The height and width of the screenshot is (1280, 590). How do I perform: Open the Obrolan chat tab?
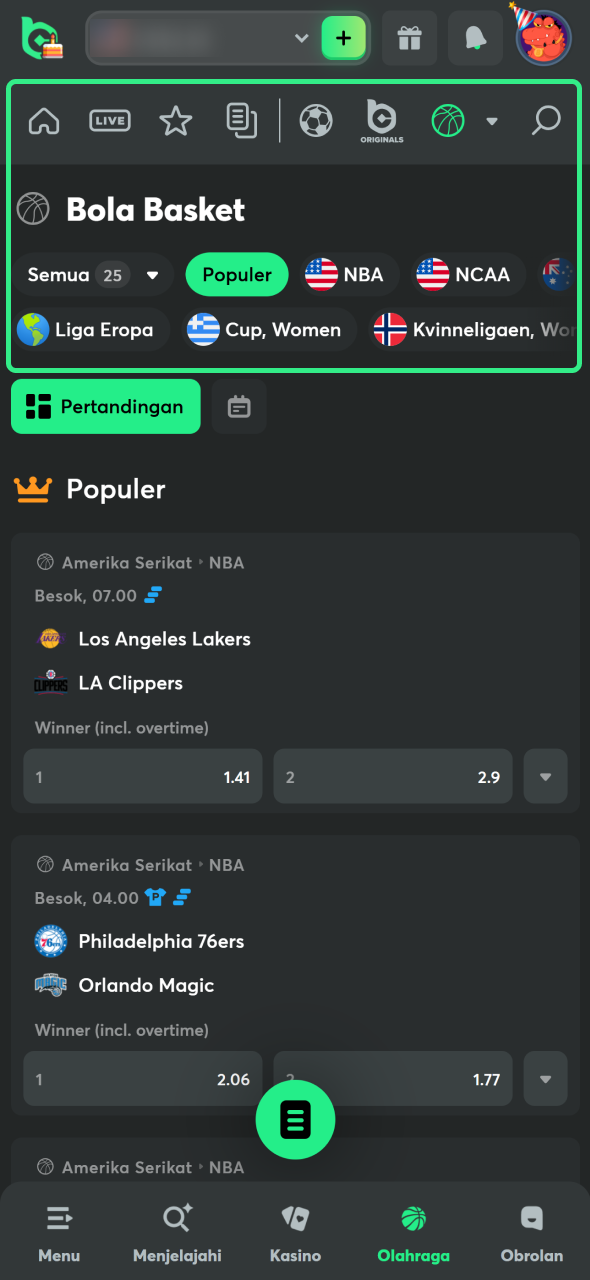(x=532, y=1234)
